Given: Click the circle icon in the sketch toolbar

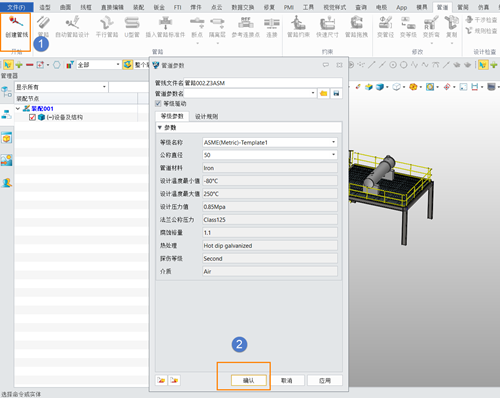Looking at the screenshot, I should (403, 65).
